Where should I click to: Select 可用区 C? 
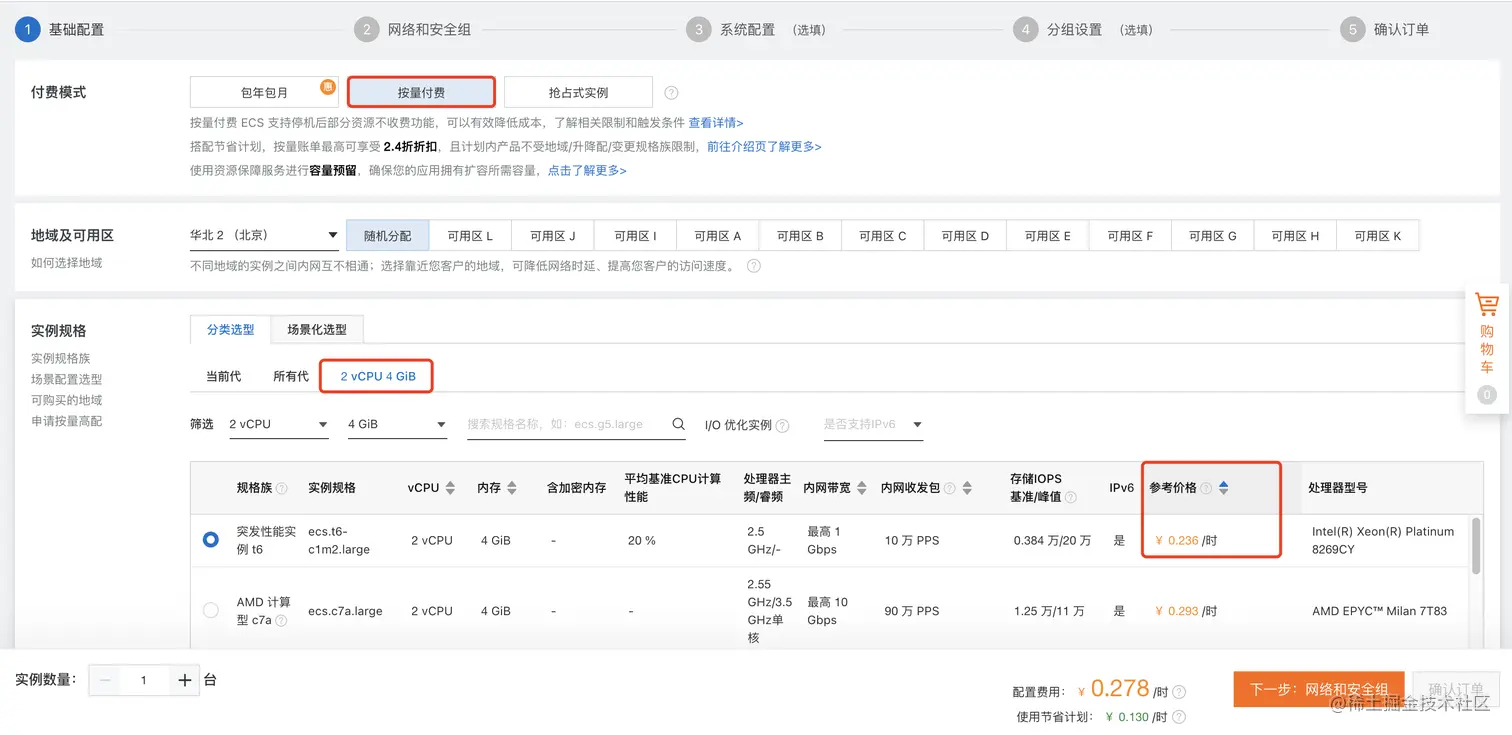[883, 236]
